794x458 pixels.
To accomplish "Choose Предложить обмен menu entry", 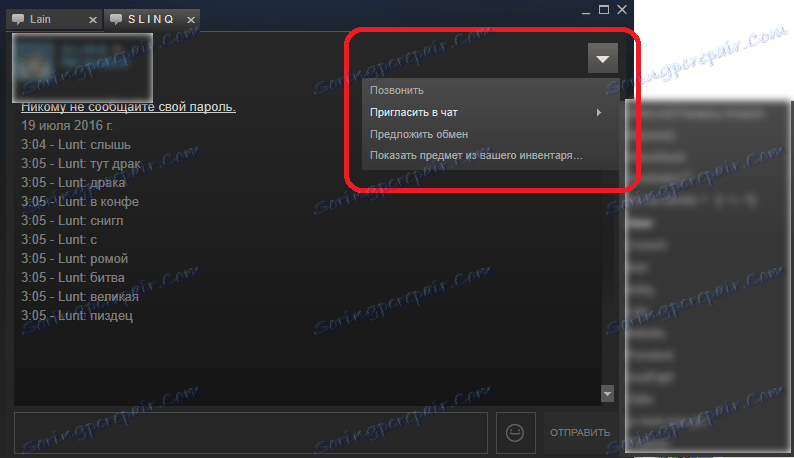I will (489, 134).
